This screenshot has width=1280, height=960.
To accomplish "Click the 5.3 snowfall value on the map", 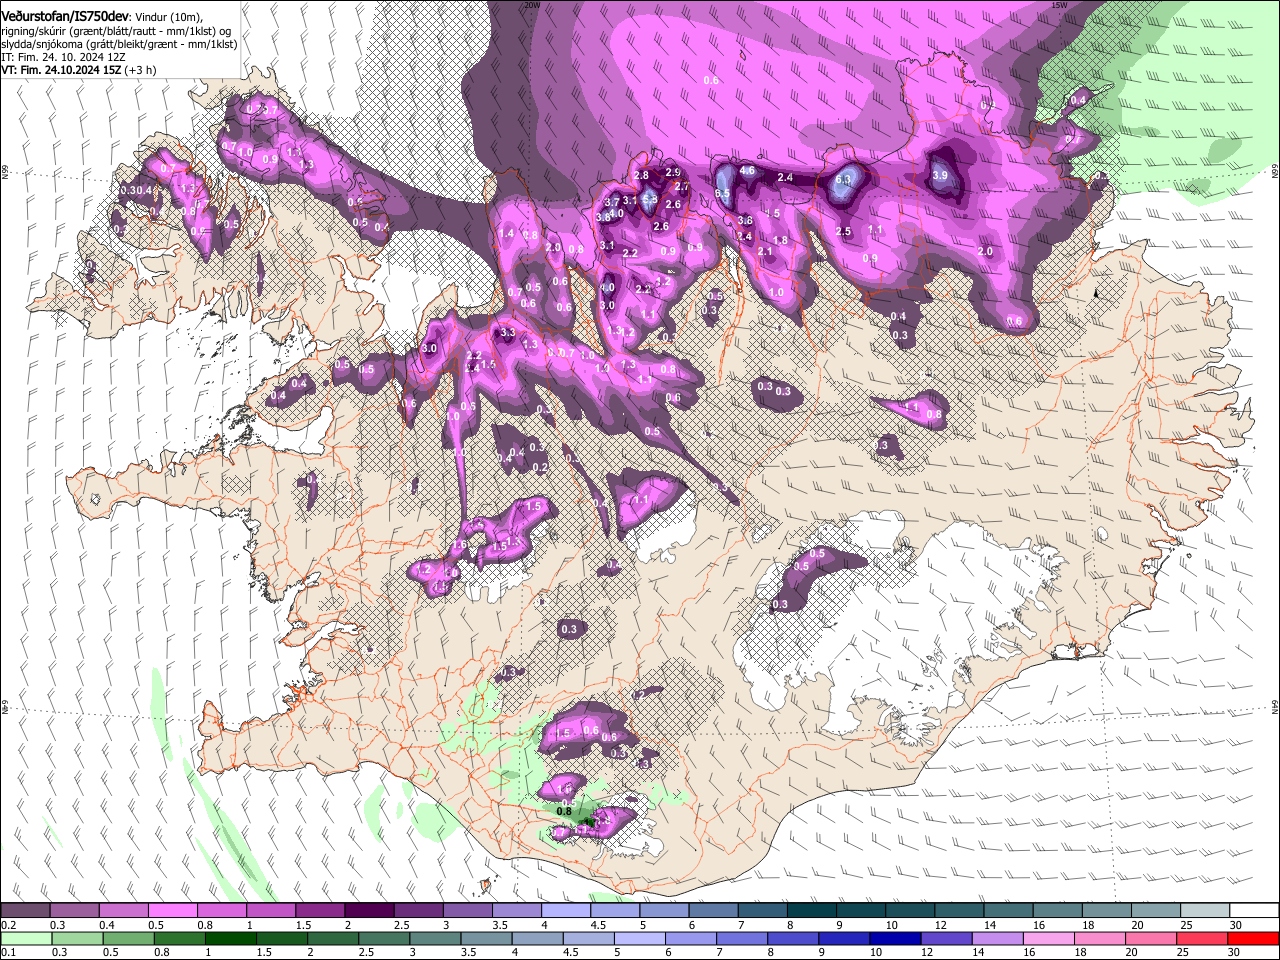I will tap(649, 199).
